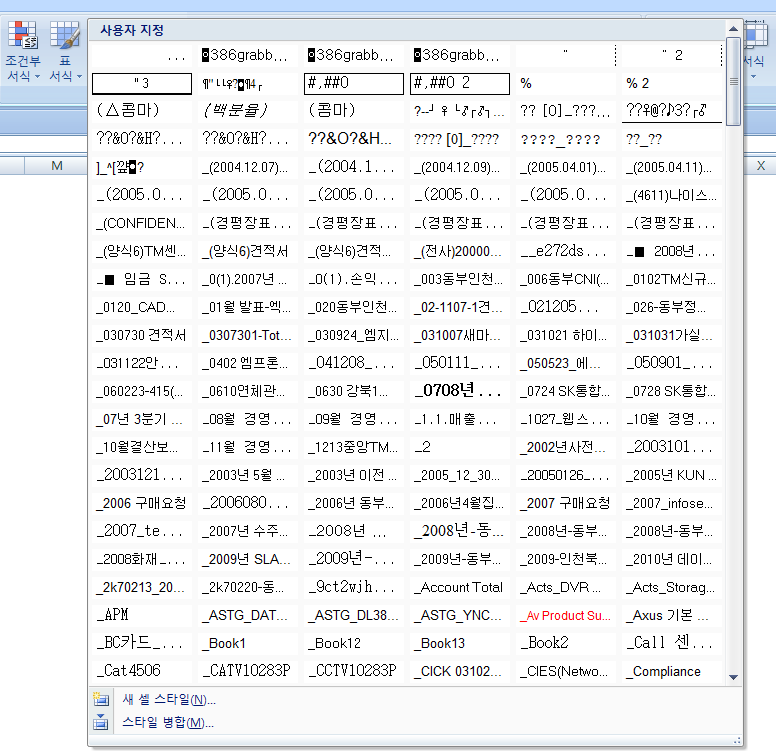776x755 pixels.
Task: Select the '_2007_infose...' style
Action: 672,503
